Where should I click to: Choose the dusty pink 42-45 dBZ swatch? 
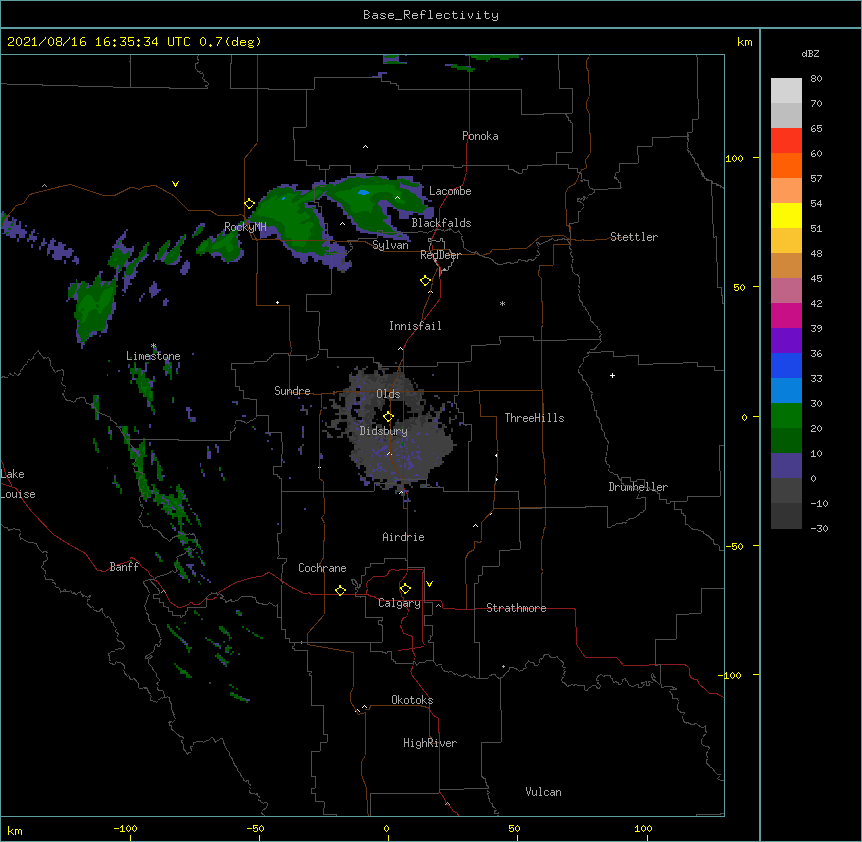(x=786, y=291)
